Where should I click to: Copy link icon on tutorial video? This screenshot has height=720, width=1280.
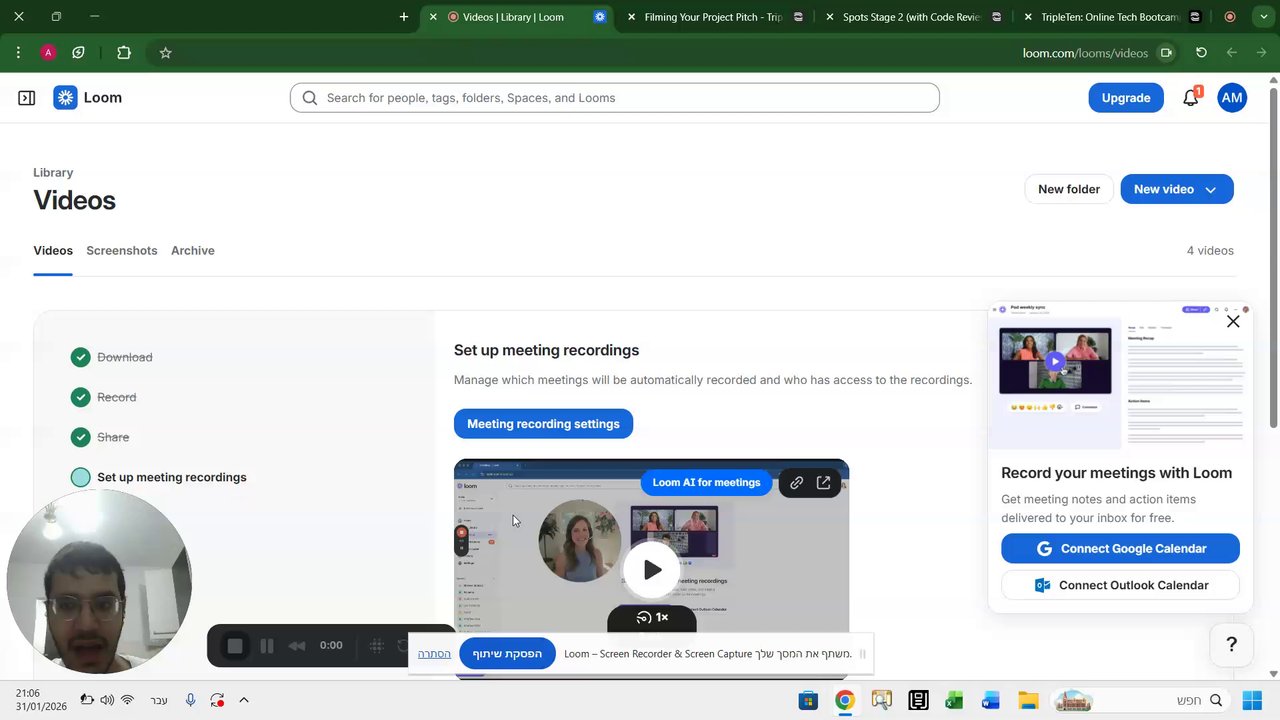click(797, 483)
